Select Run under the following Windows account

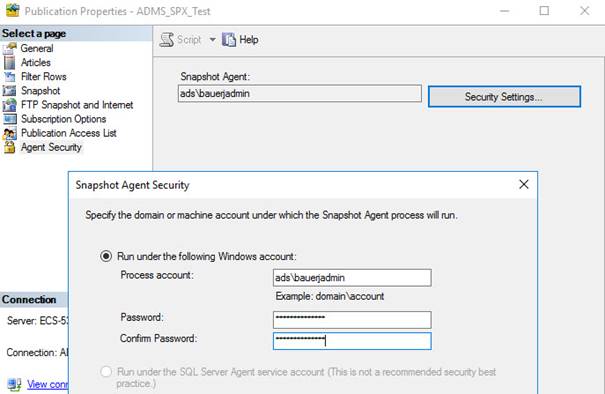(x=106, y=256)
